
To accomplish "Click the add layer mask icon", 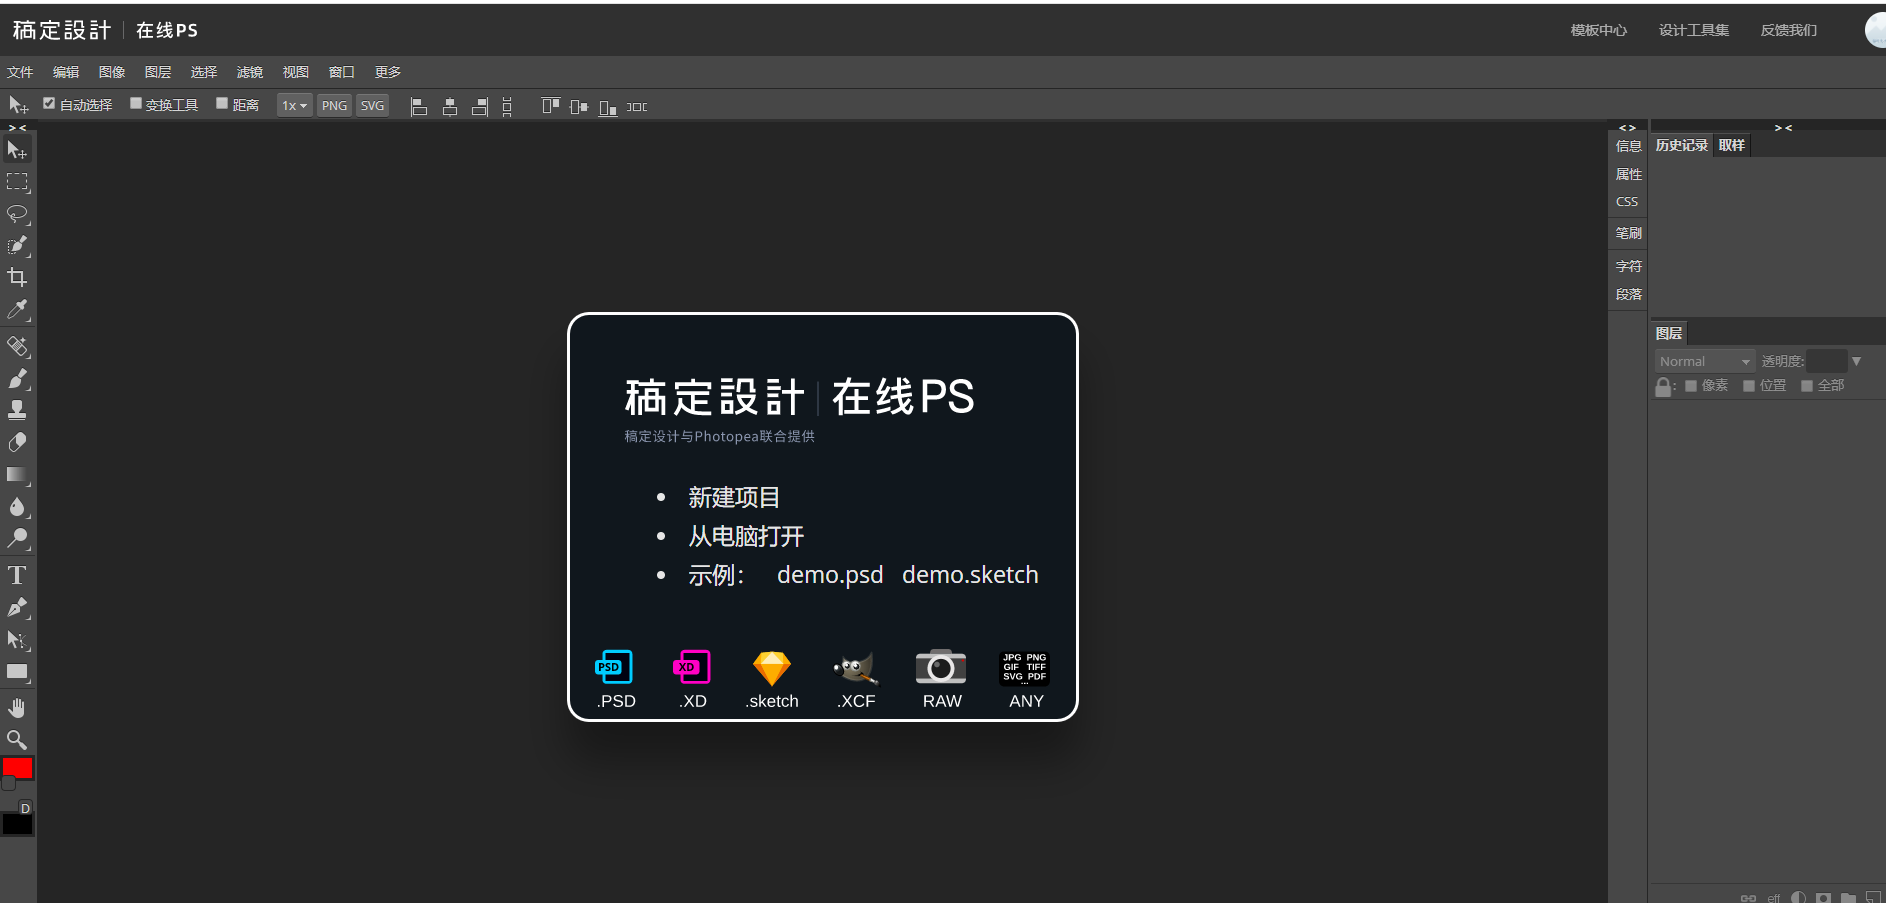I will tap(1823, 897).
